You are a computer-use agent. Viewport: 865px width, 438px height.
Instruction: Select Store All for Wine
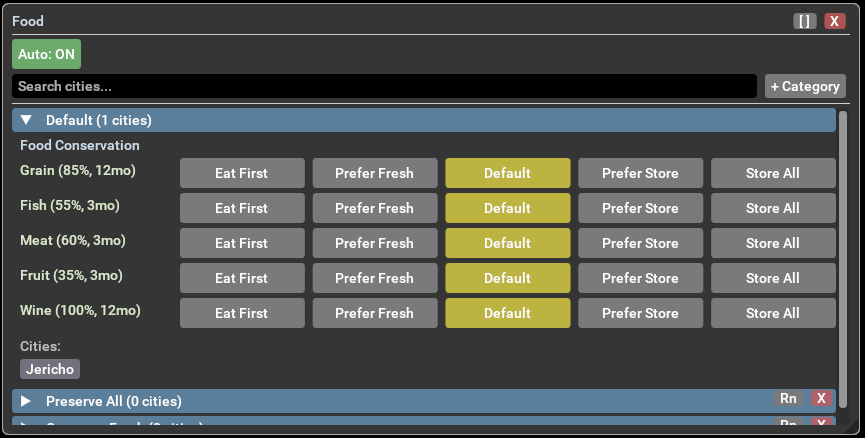click(x=773, y=313)
